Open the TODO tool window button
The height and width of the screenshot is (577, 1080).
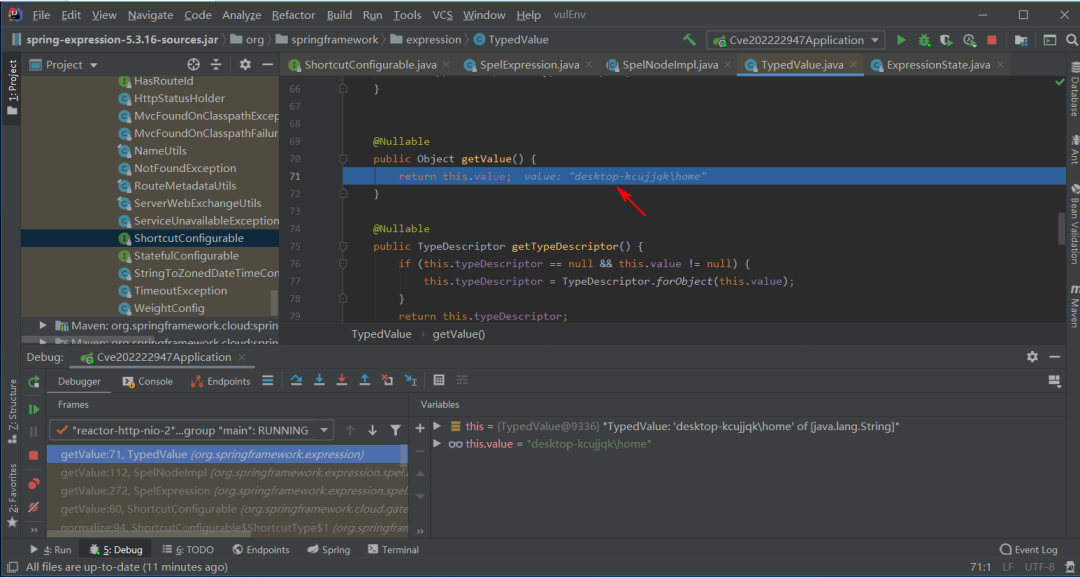click(188, 549)
